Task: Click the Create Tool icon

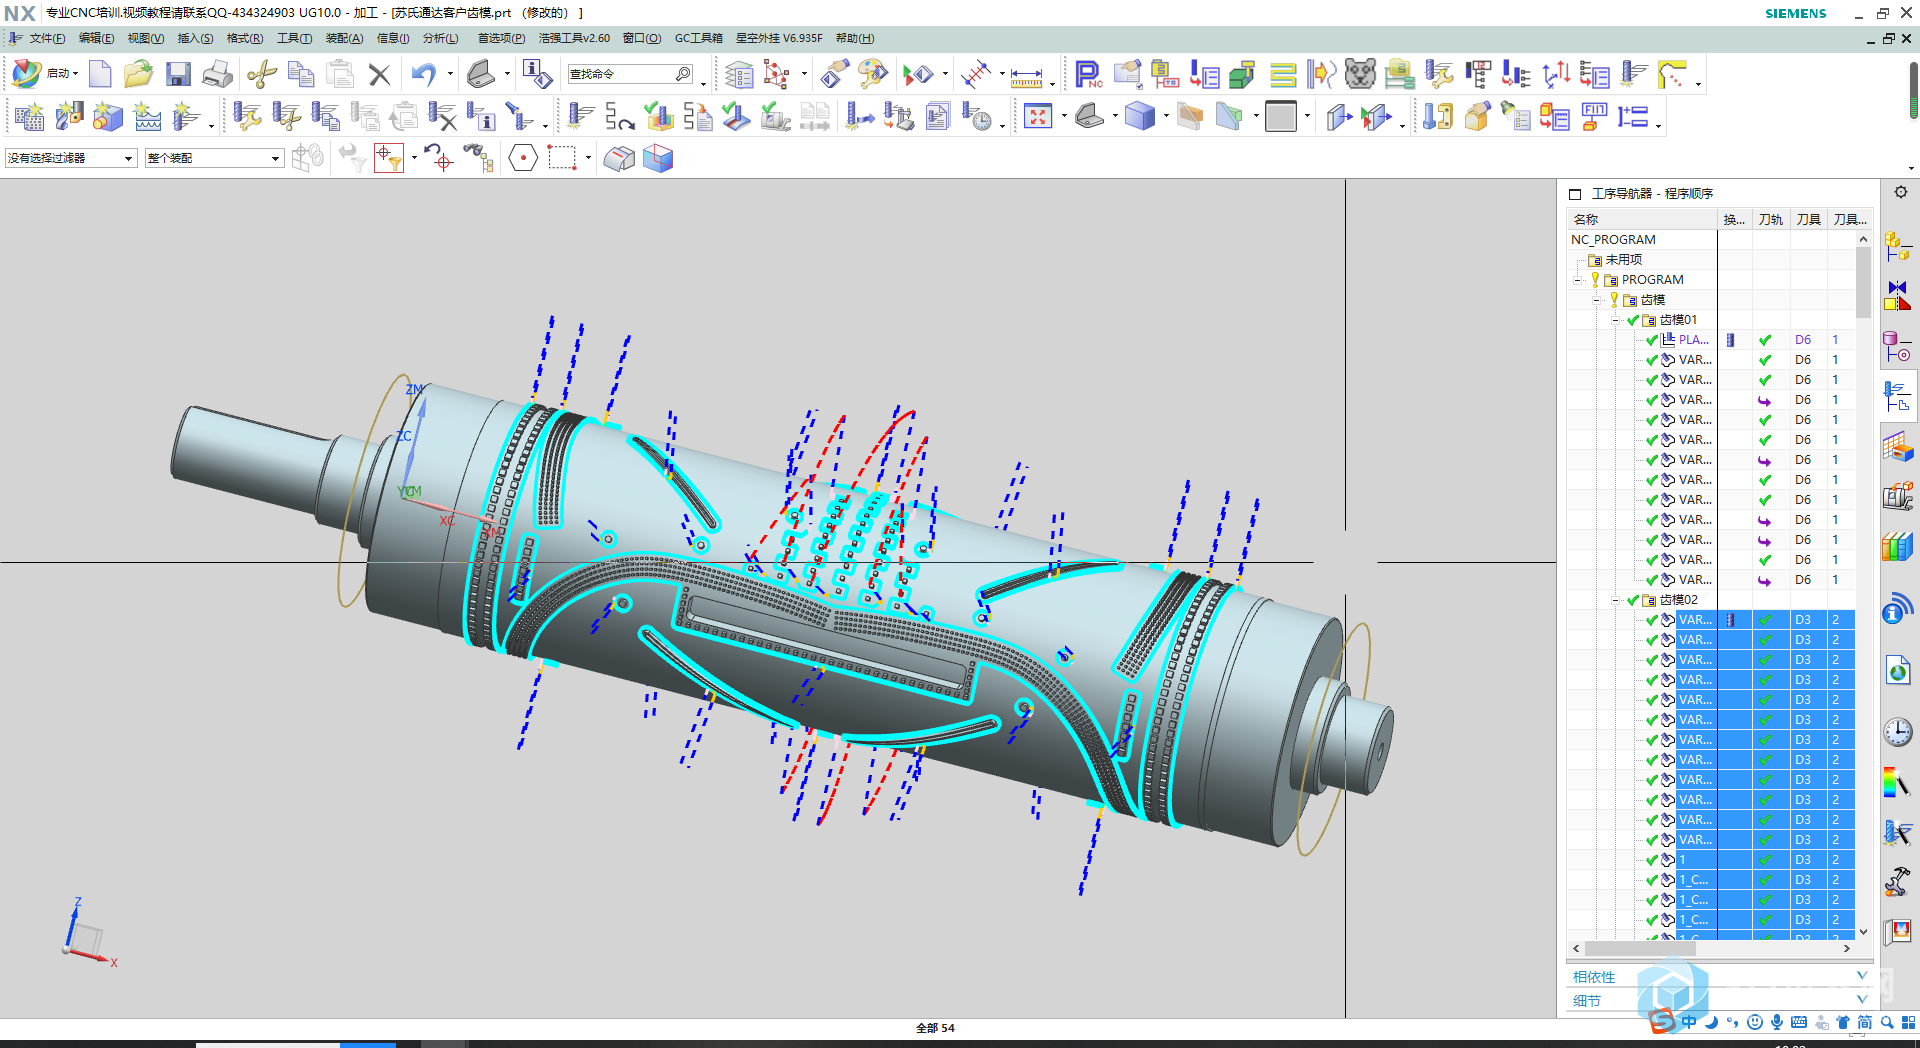Action: pos(69,117)
